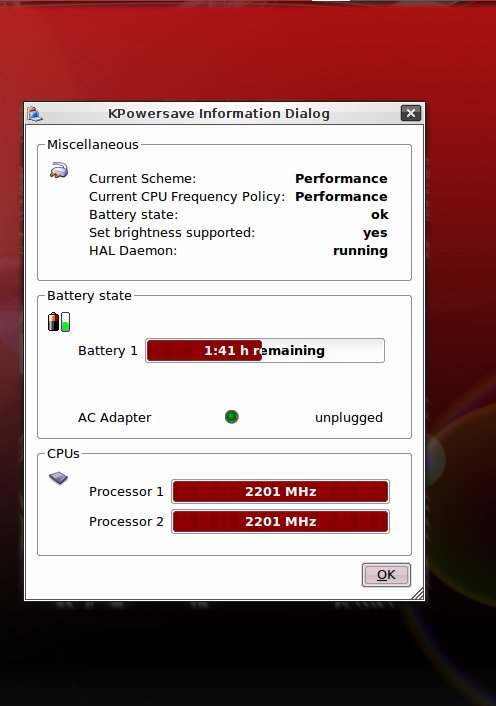The image size is (496, 706).
Task: Click the Current Scheme Performance value
Action: pyautogui.click(x=341, y=178)
